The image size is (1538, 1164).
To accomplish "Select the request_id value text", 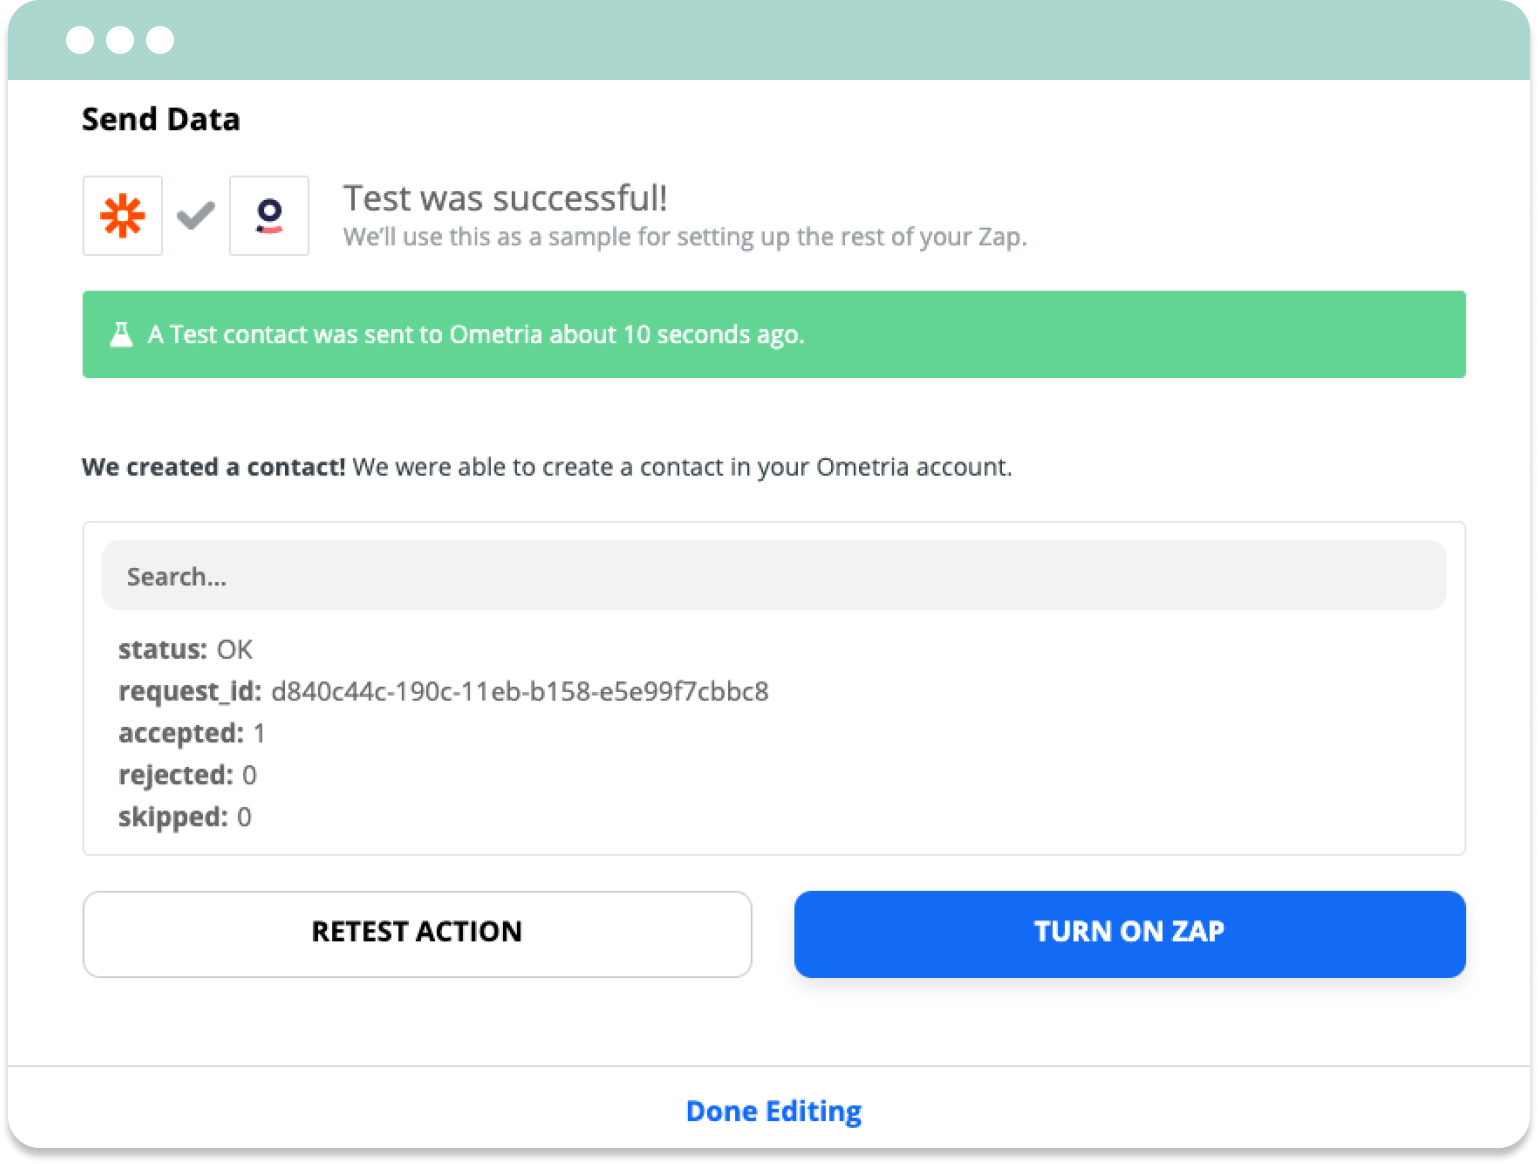I will (x=520, y=691).
